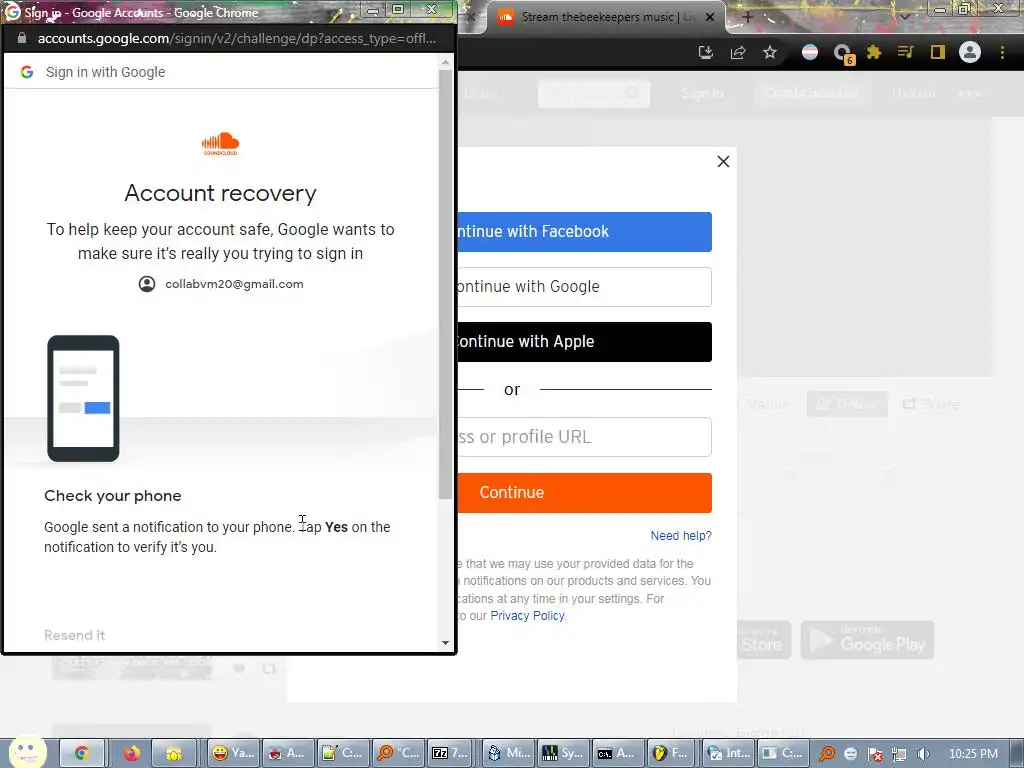The image size is (1024, 768).
Task: Toggle the Chrome side panel icon
Action: [x=938, y=52]
